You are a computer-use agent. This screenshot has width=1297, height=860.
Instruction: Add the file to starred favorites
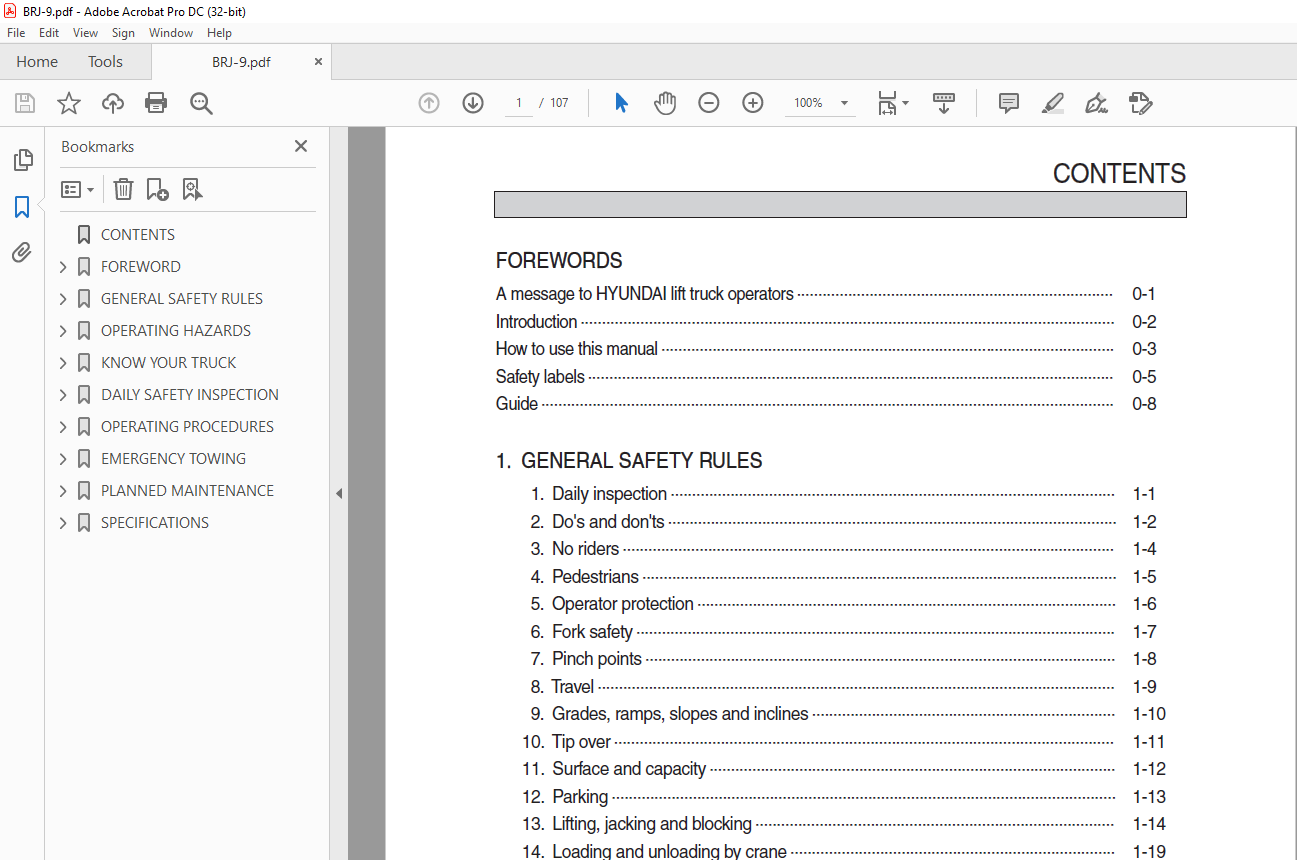pos(68,103)
